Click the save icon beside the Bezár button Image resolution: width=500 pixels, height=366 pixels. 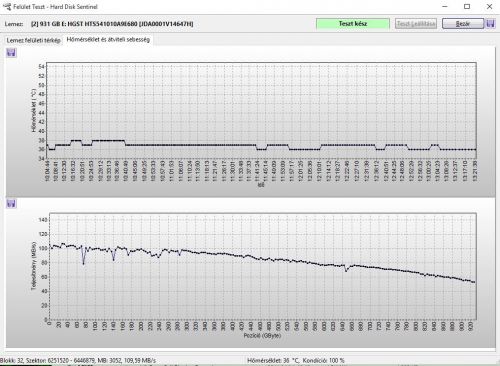click(490, 24)
